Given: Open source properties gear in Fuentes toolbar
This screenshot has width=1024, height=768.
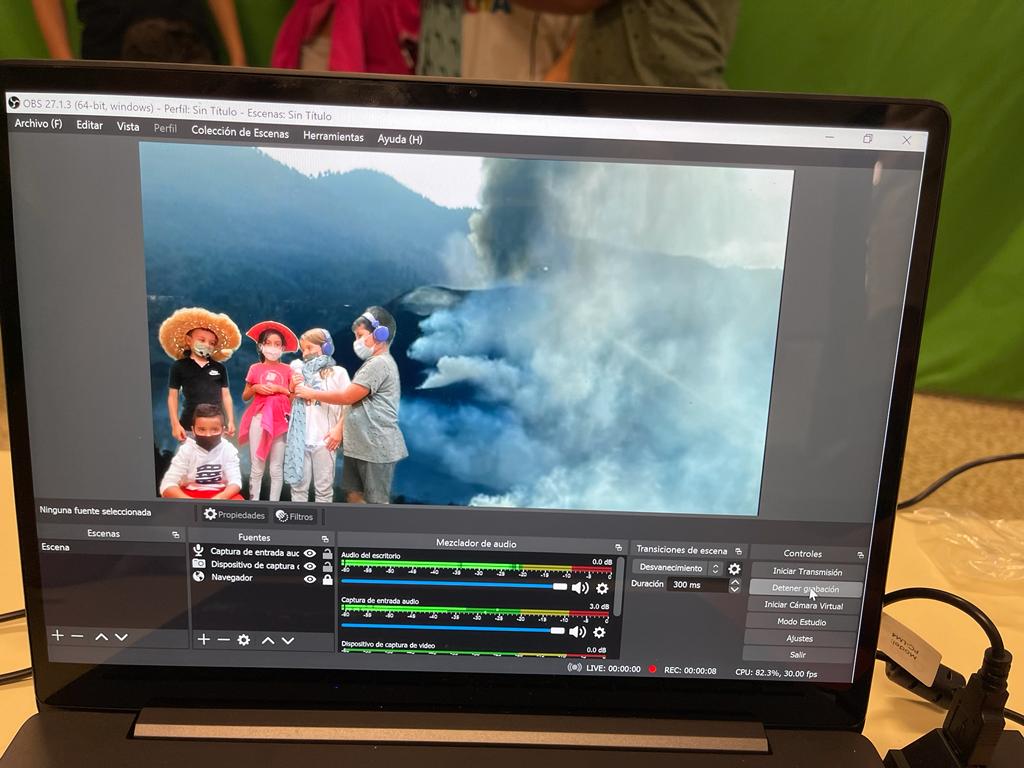Looking at the screenshot, I should click(x=243, y=640).
